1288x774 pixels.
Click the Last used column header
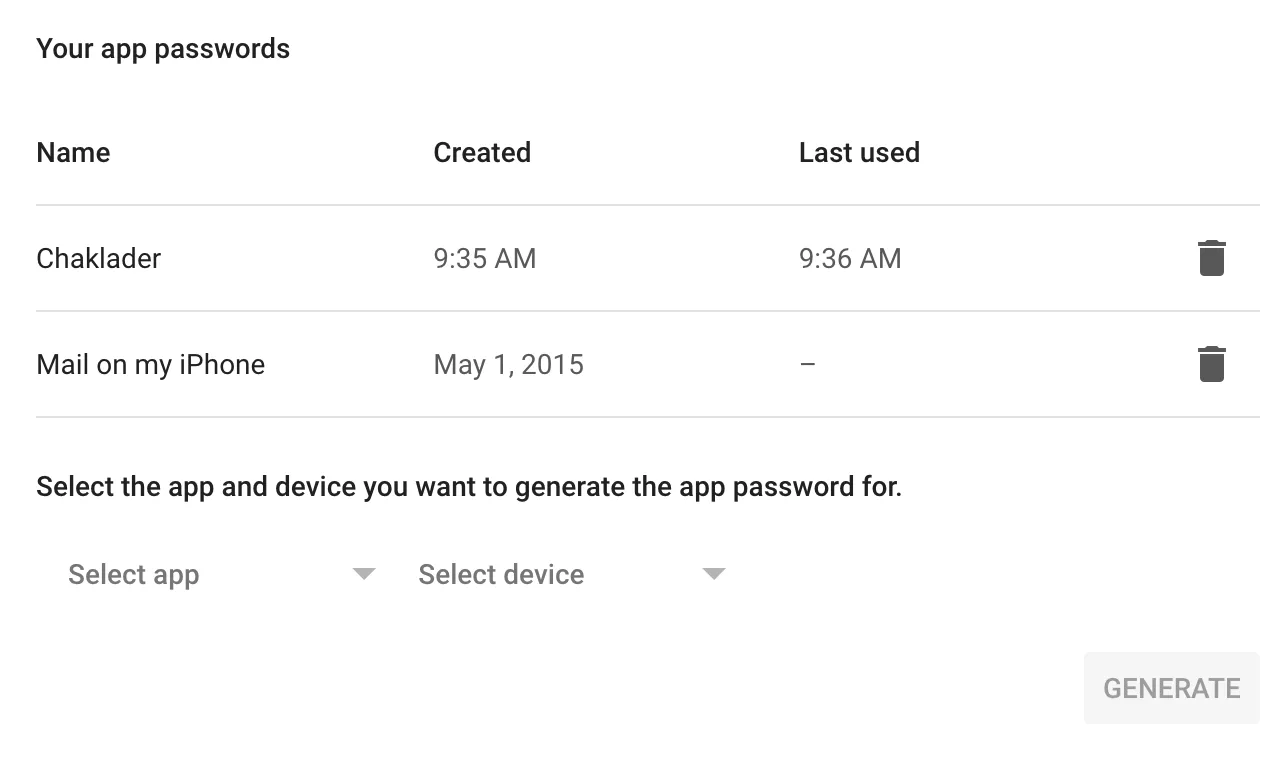coord(859,153)
